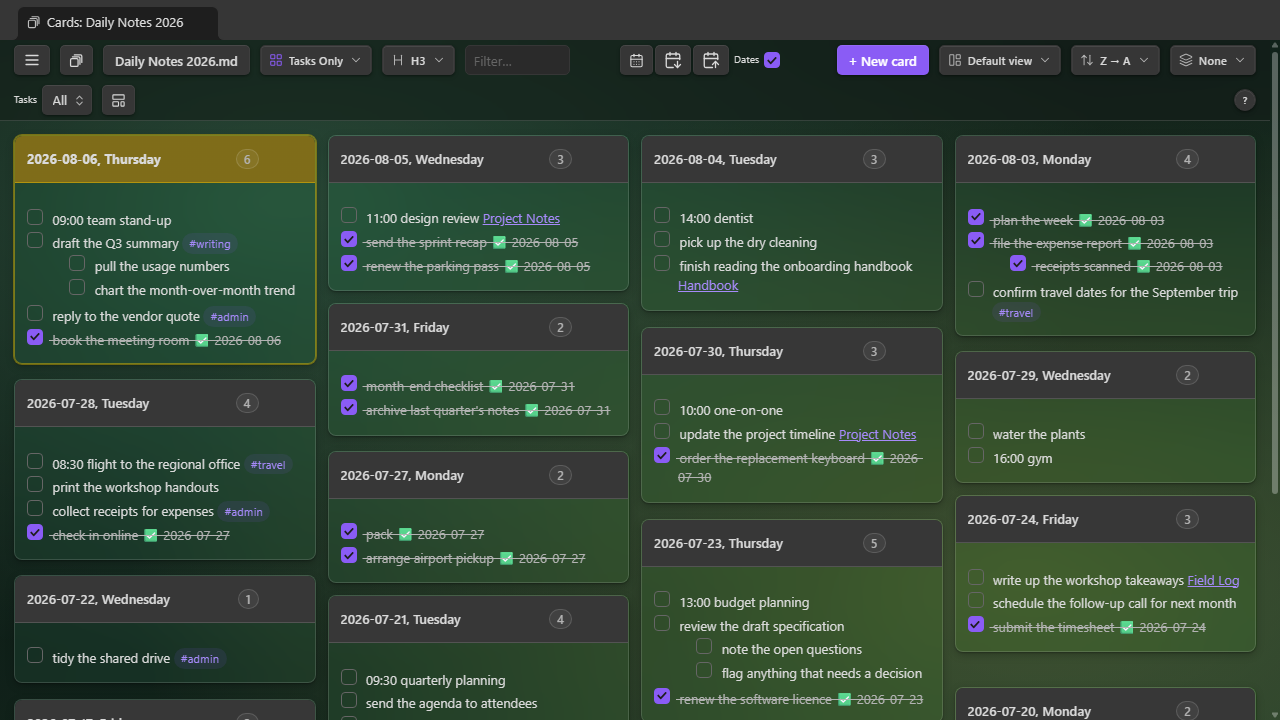Click the 2026-07-28, Tuesday card header

point(165,403)
